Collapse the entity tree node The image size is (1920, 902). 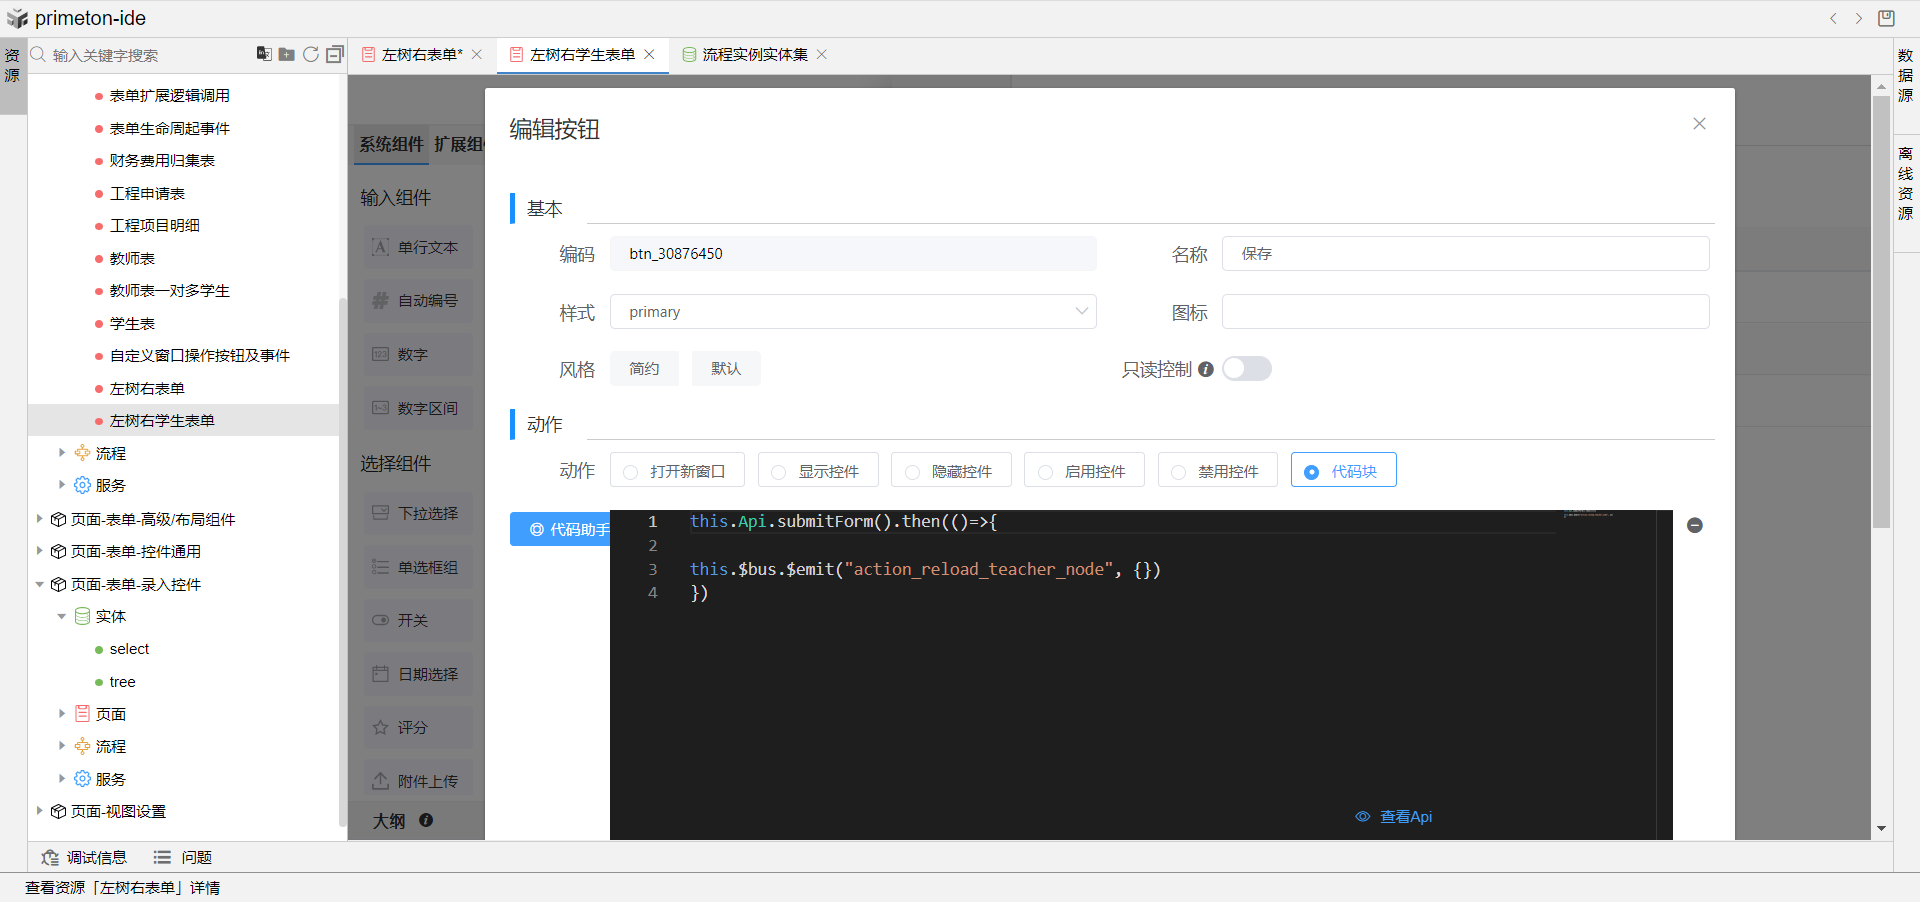click(62, 616)
